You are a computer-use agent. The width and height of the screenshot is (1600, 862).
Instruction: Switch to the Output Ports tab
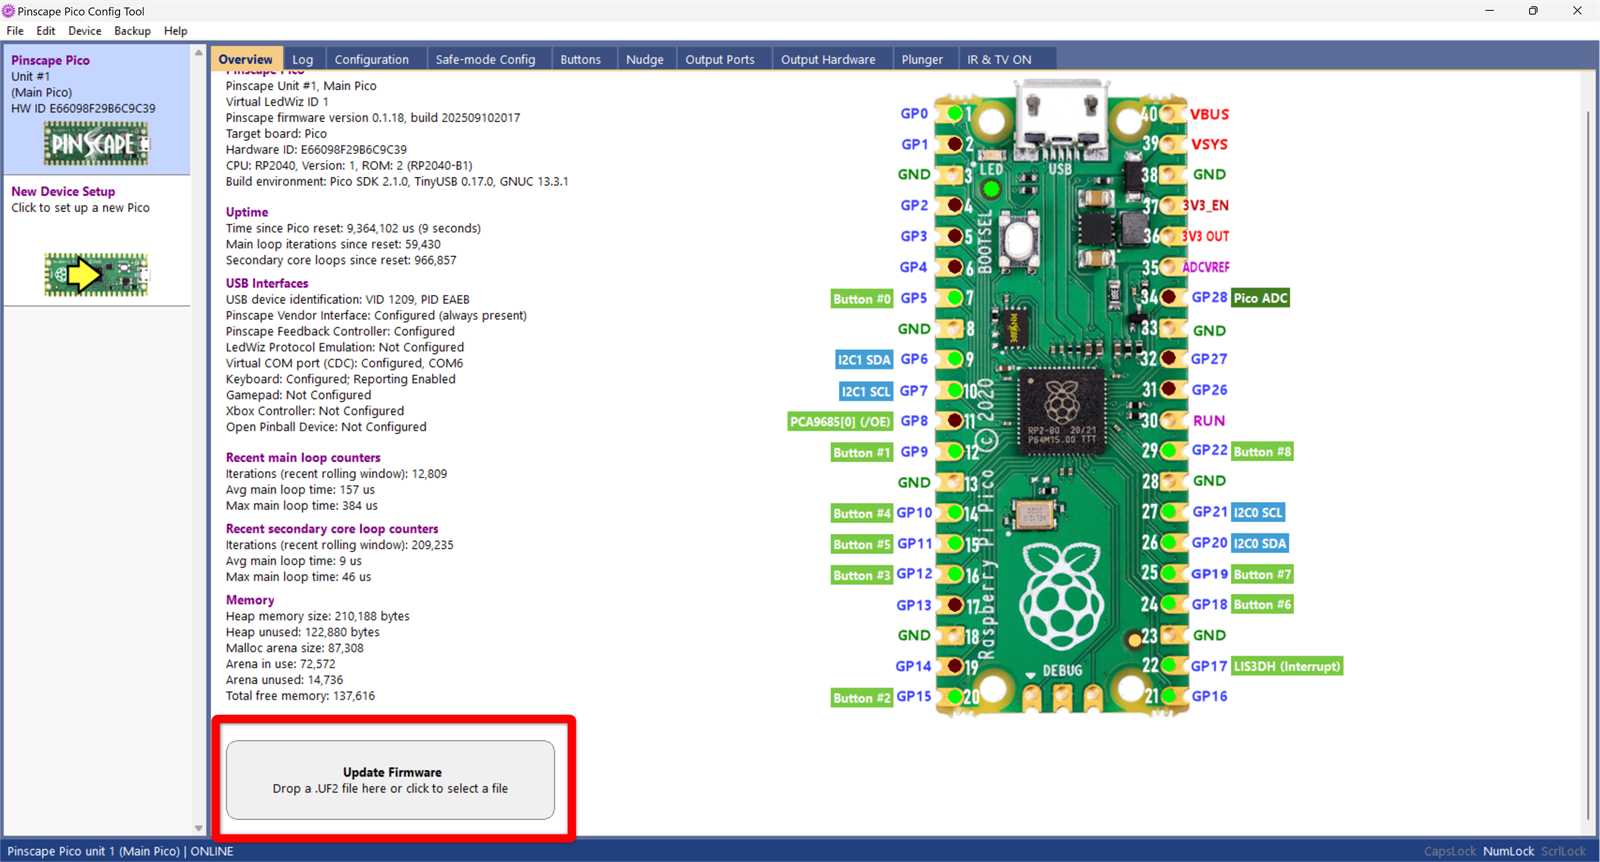tap(720, 59)
